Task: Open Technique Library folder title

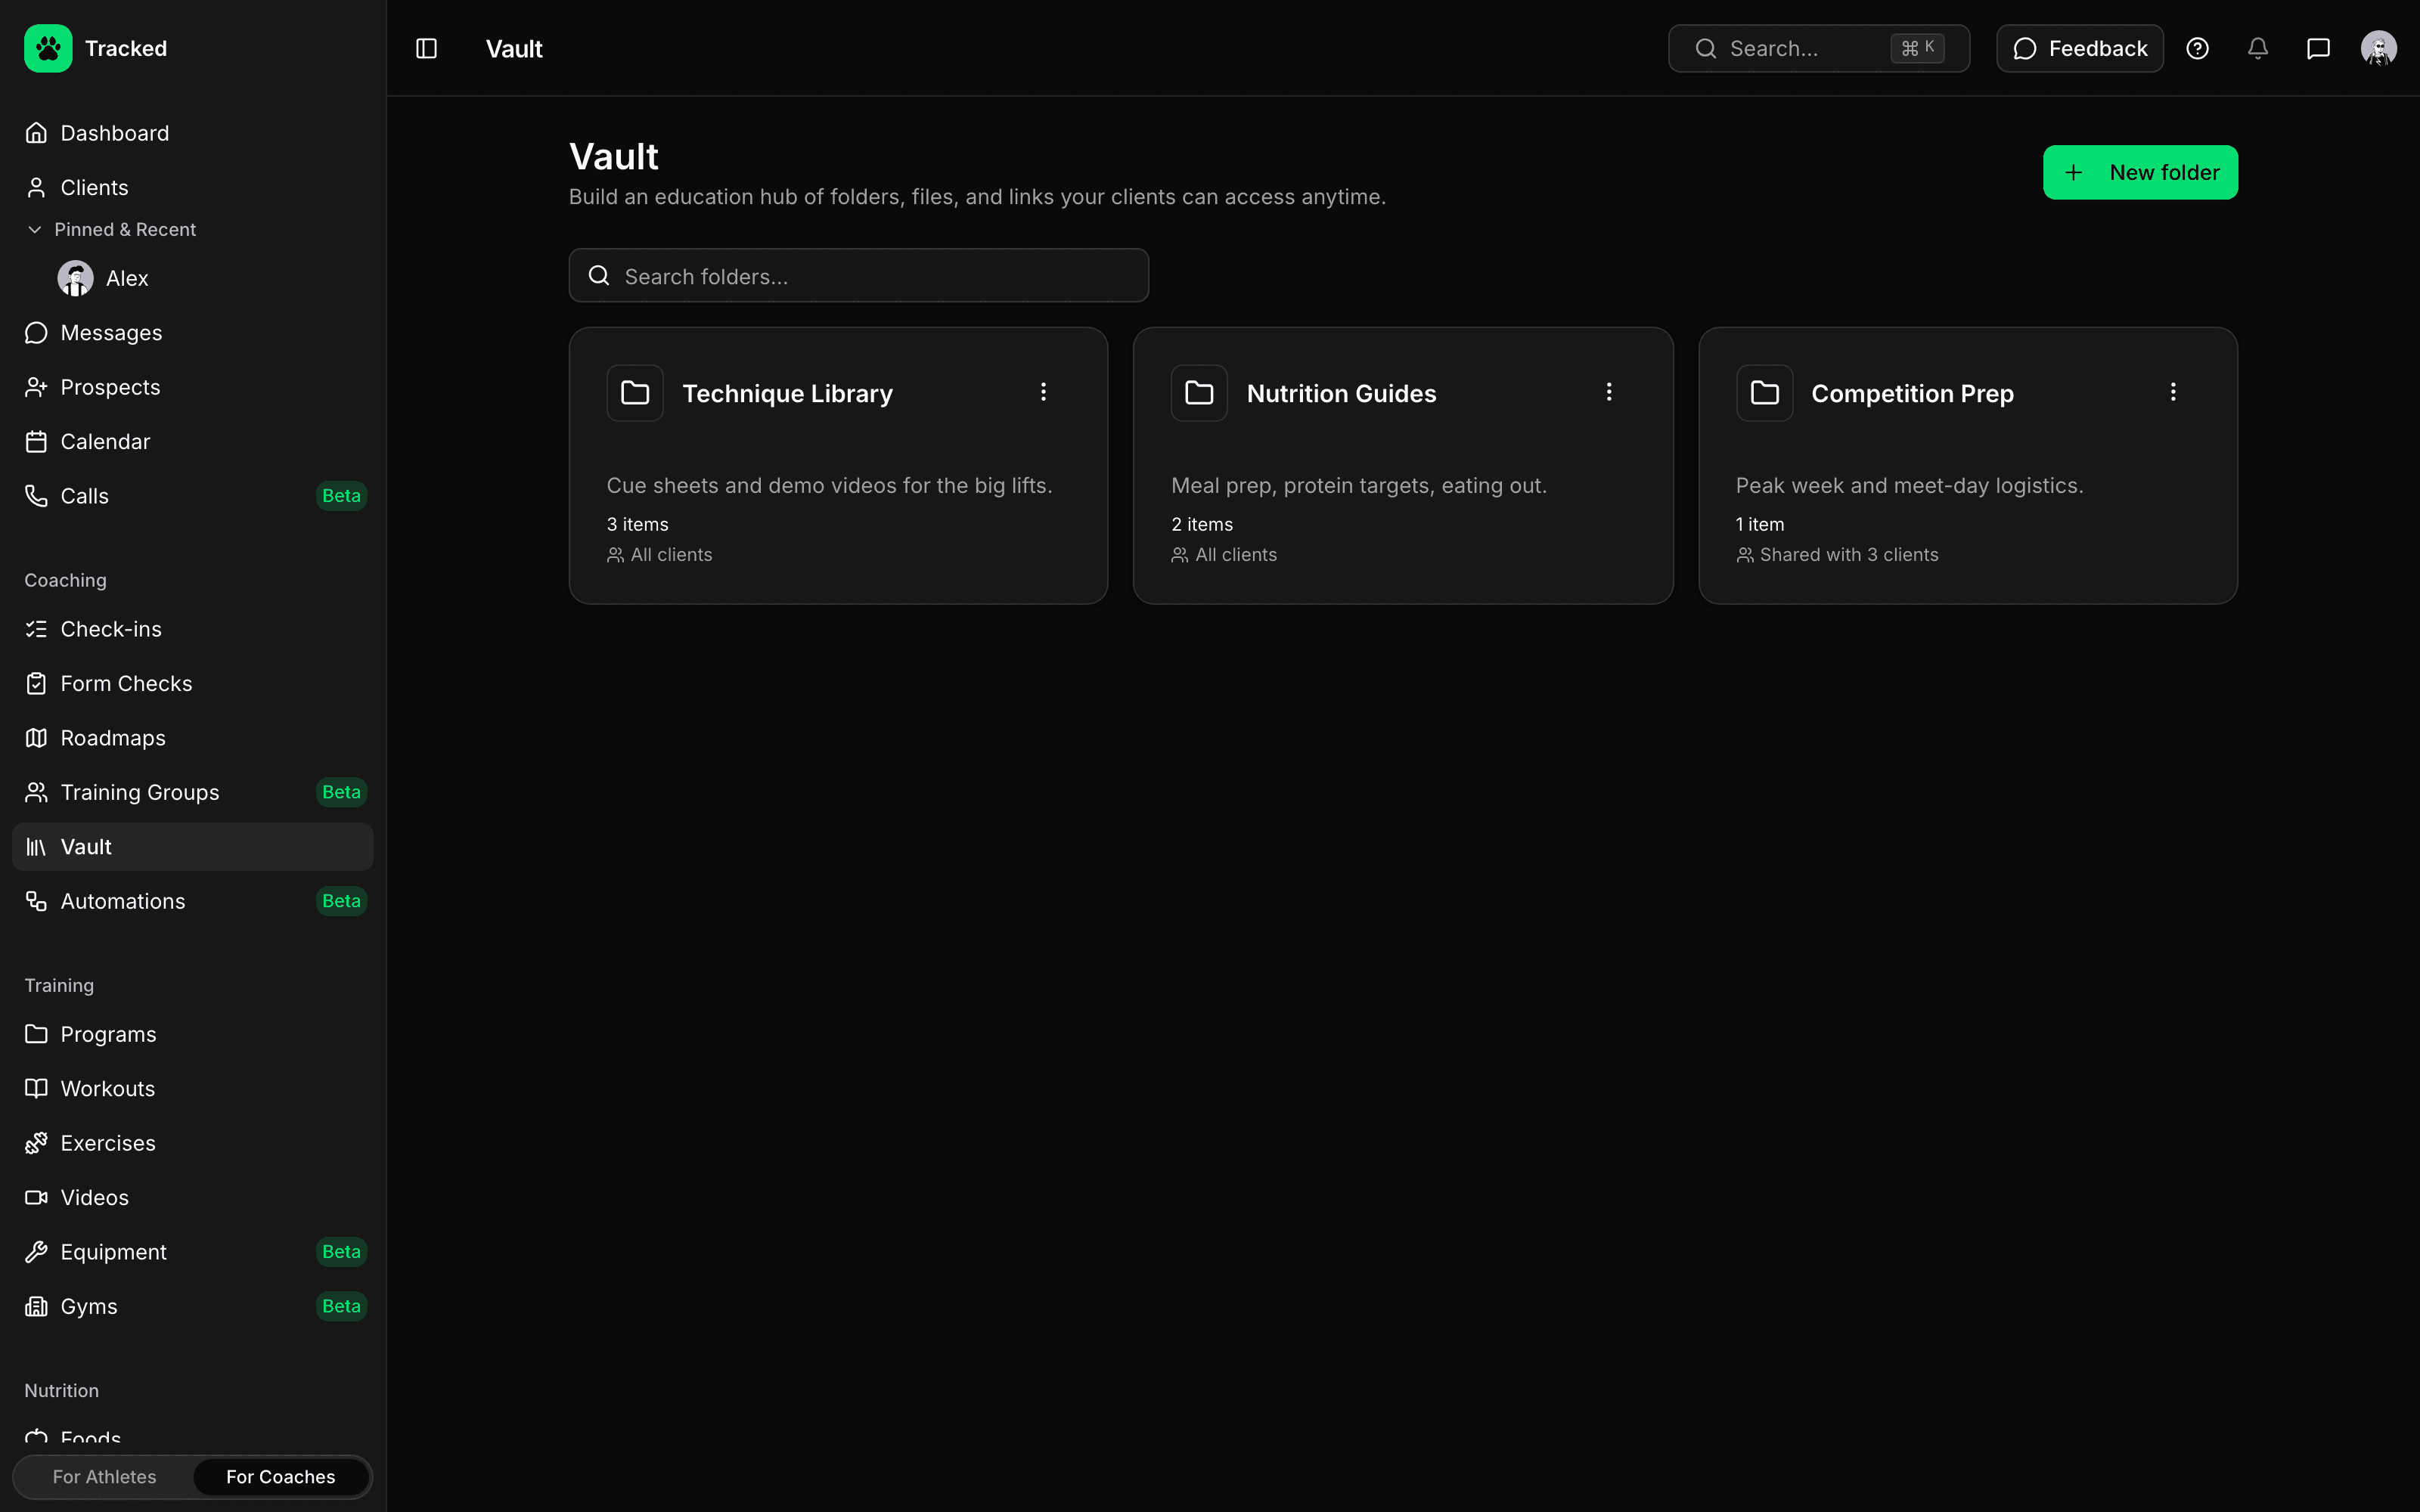Action: pos(787,394)
